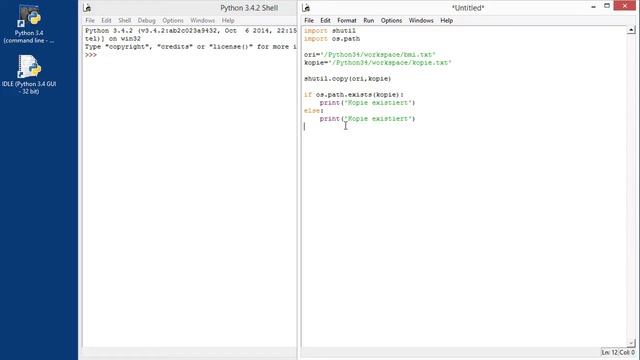
Task: Open Windows menu in Untitled editor
Action: click(421, 20)
